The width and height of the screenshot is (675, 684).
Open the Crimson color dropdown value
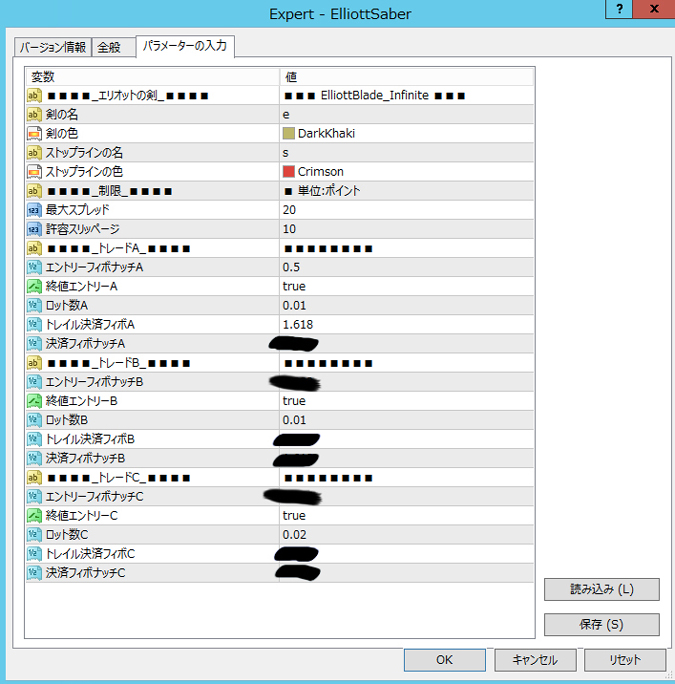407,171
